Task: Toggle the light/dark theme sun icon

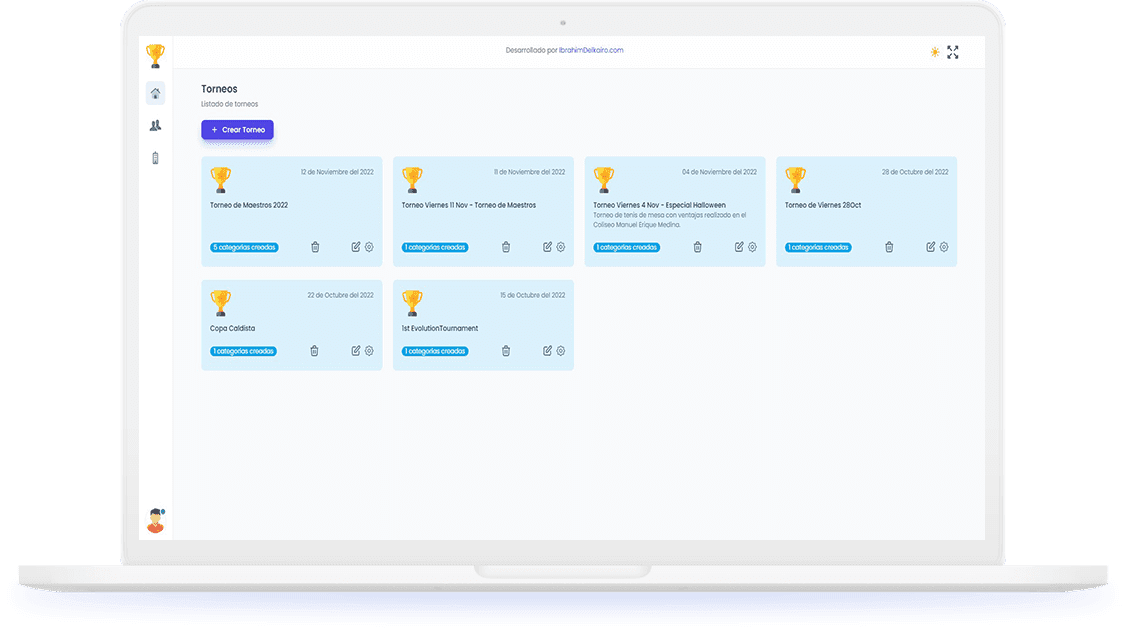Action: pos(935,52)
